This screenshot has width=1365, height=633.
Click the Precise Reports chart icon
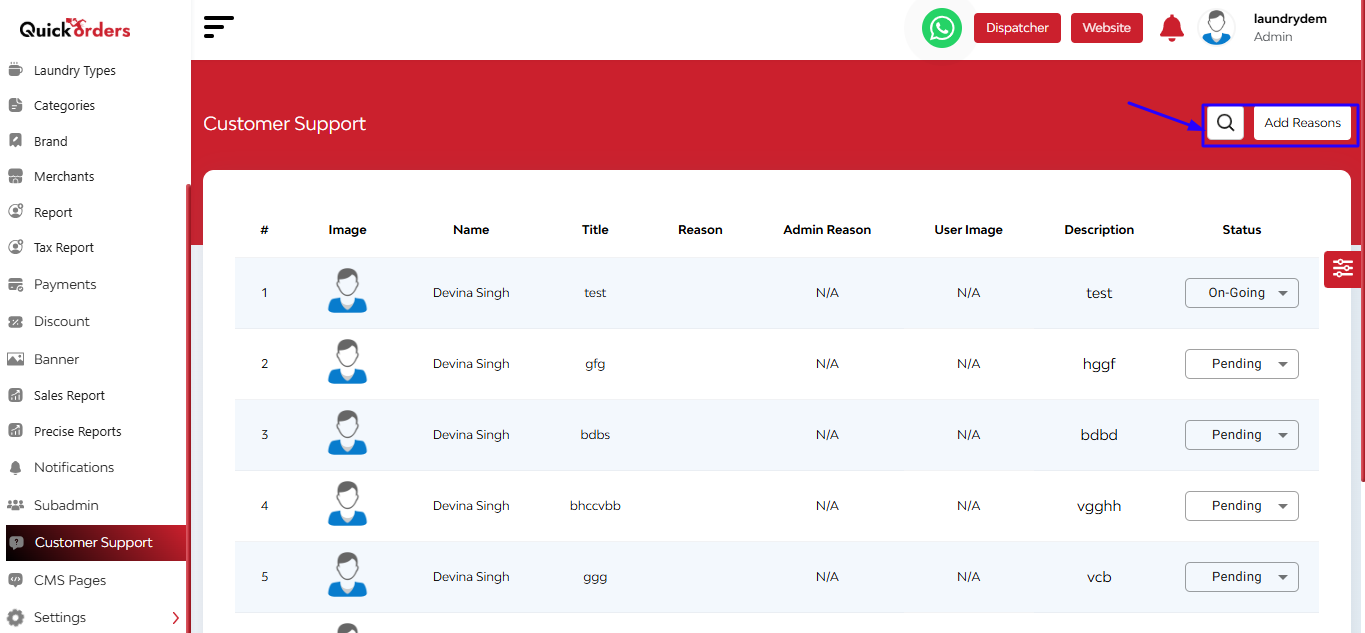point(15,431)
